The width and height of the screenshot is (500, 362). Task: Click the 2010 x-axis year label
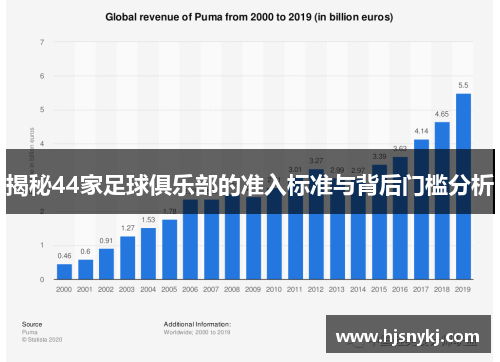coord(274,289)
